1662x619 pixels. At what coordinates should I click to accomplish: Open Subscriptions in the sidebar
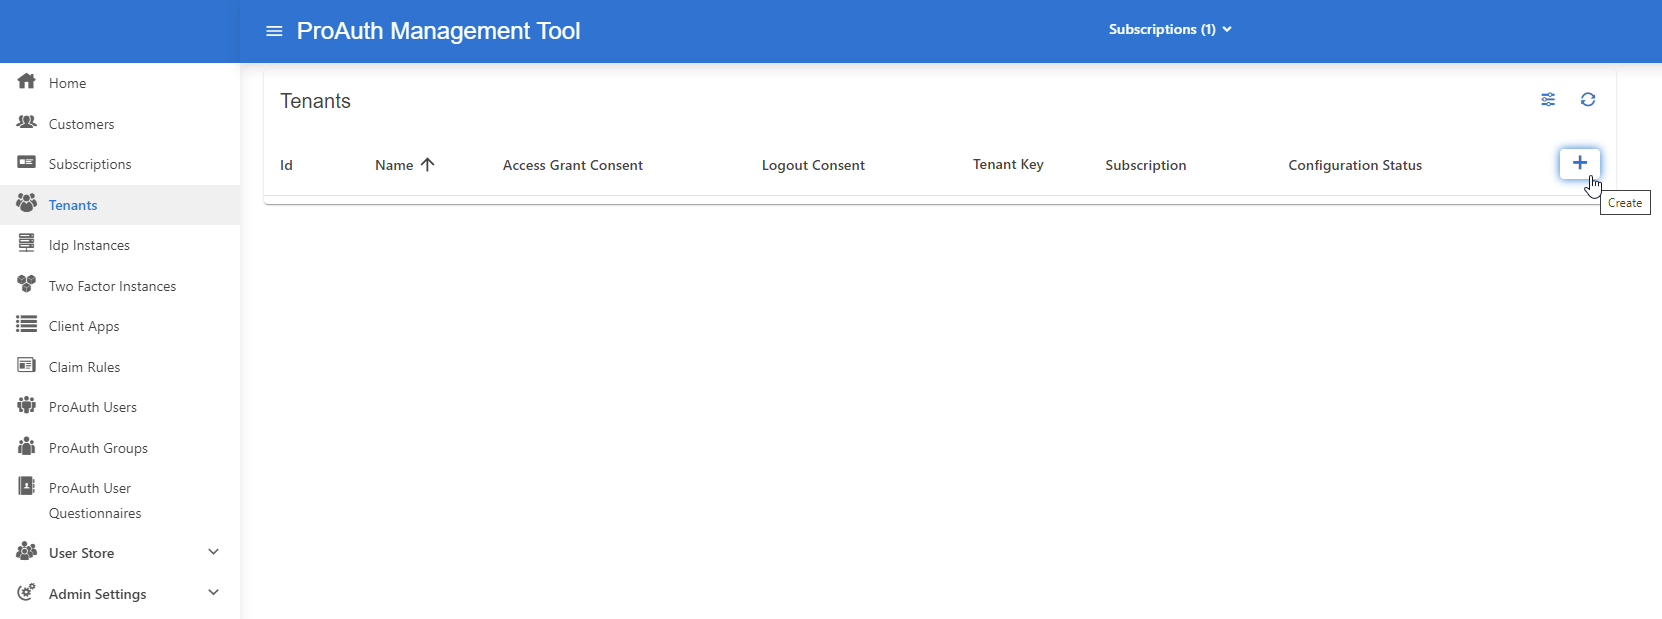click(x=90, y=164)
